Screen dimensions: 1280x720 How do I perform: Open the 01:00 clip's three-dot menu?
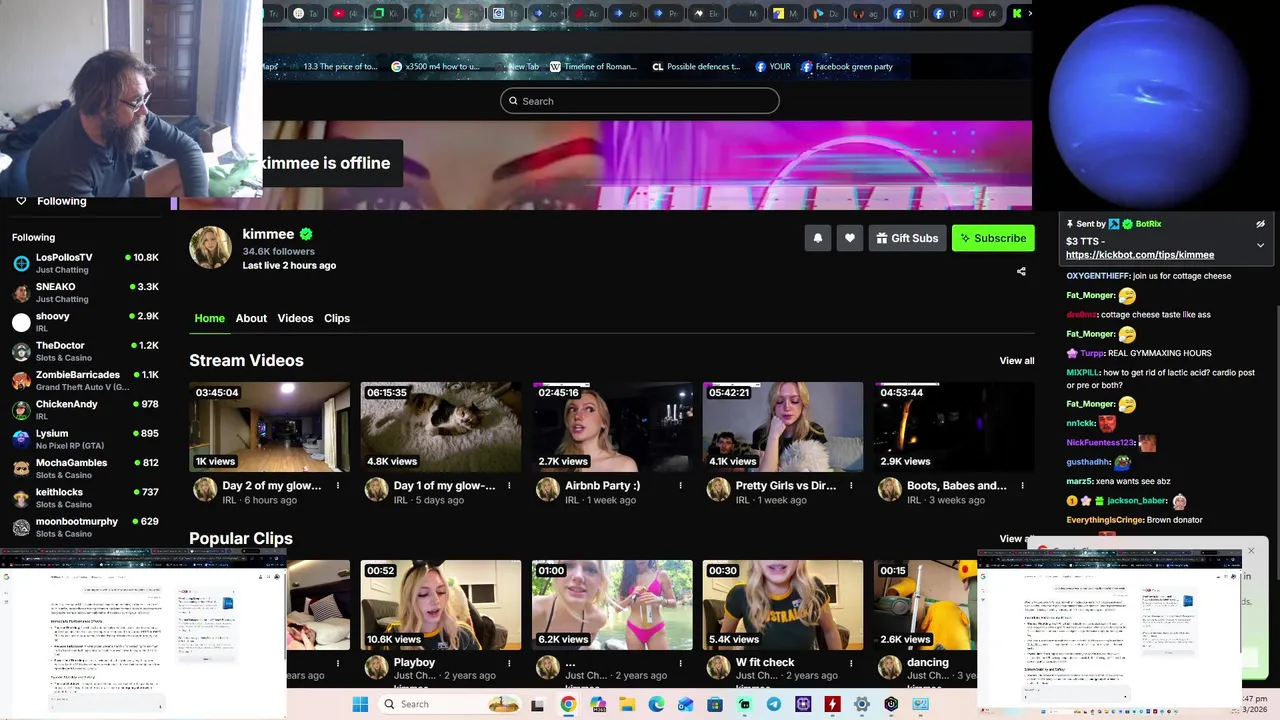[680, 663]
